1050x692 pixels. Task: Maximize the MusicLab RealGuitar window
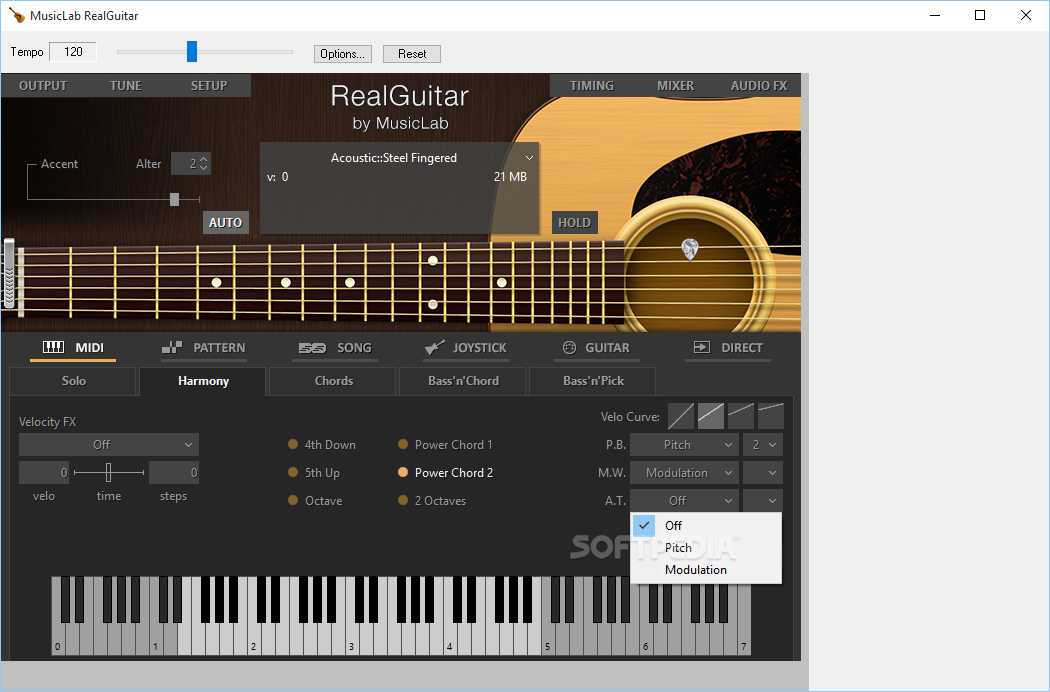pos(980,15)
